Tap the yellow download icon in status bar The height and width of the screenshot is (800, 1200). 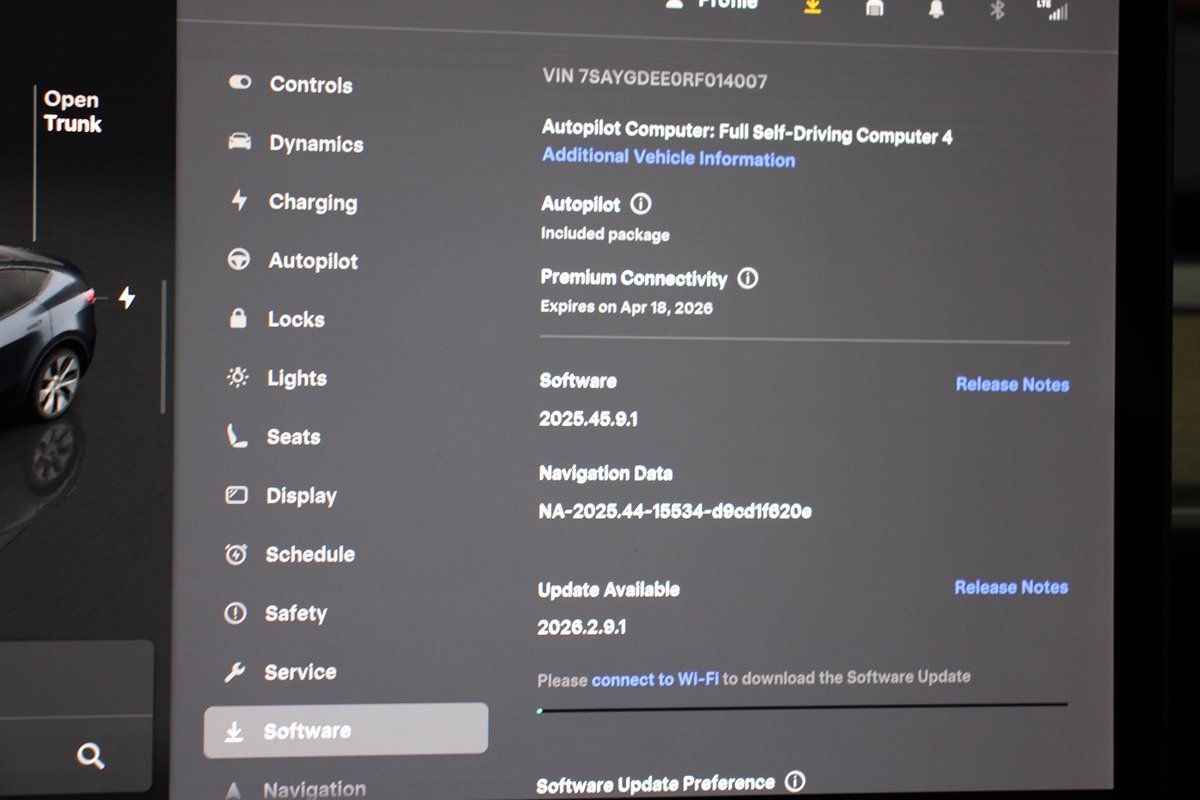813,6
